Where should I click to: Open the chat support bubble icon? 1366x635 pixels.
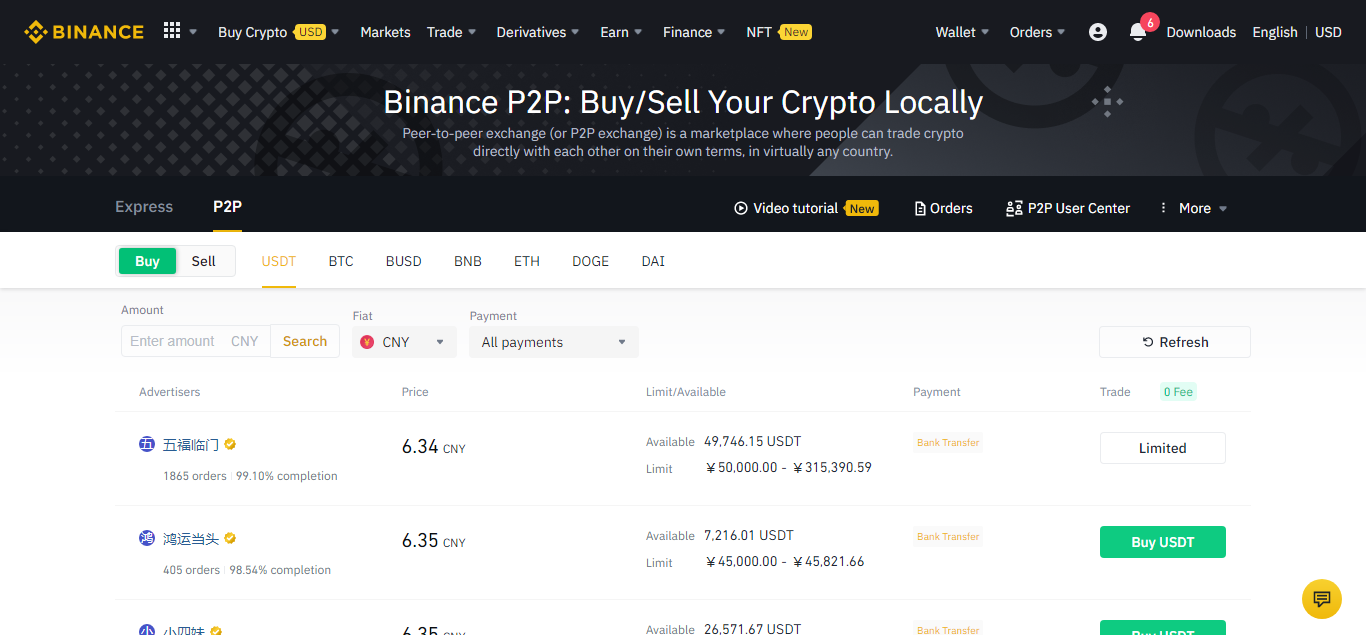[x=1322, y=599]
